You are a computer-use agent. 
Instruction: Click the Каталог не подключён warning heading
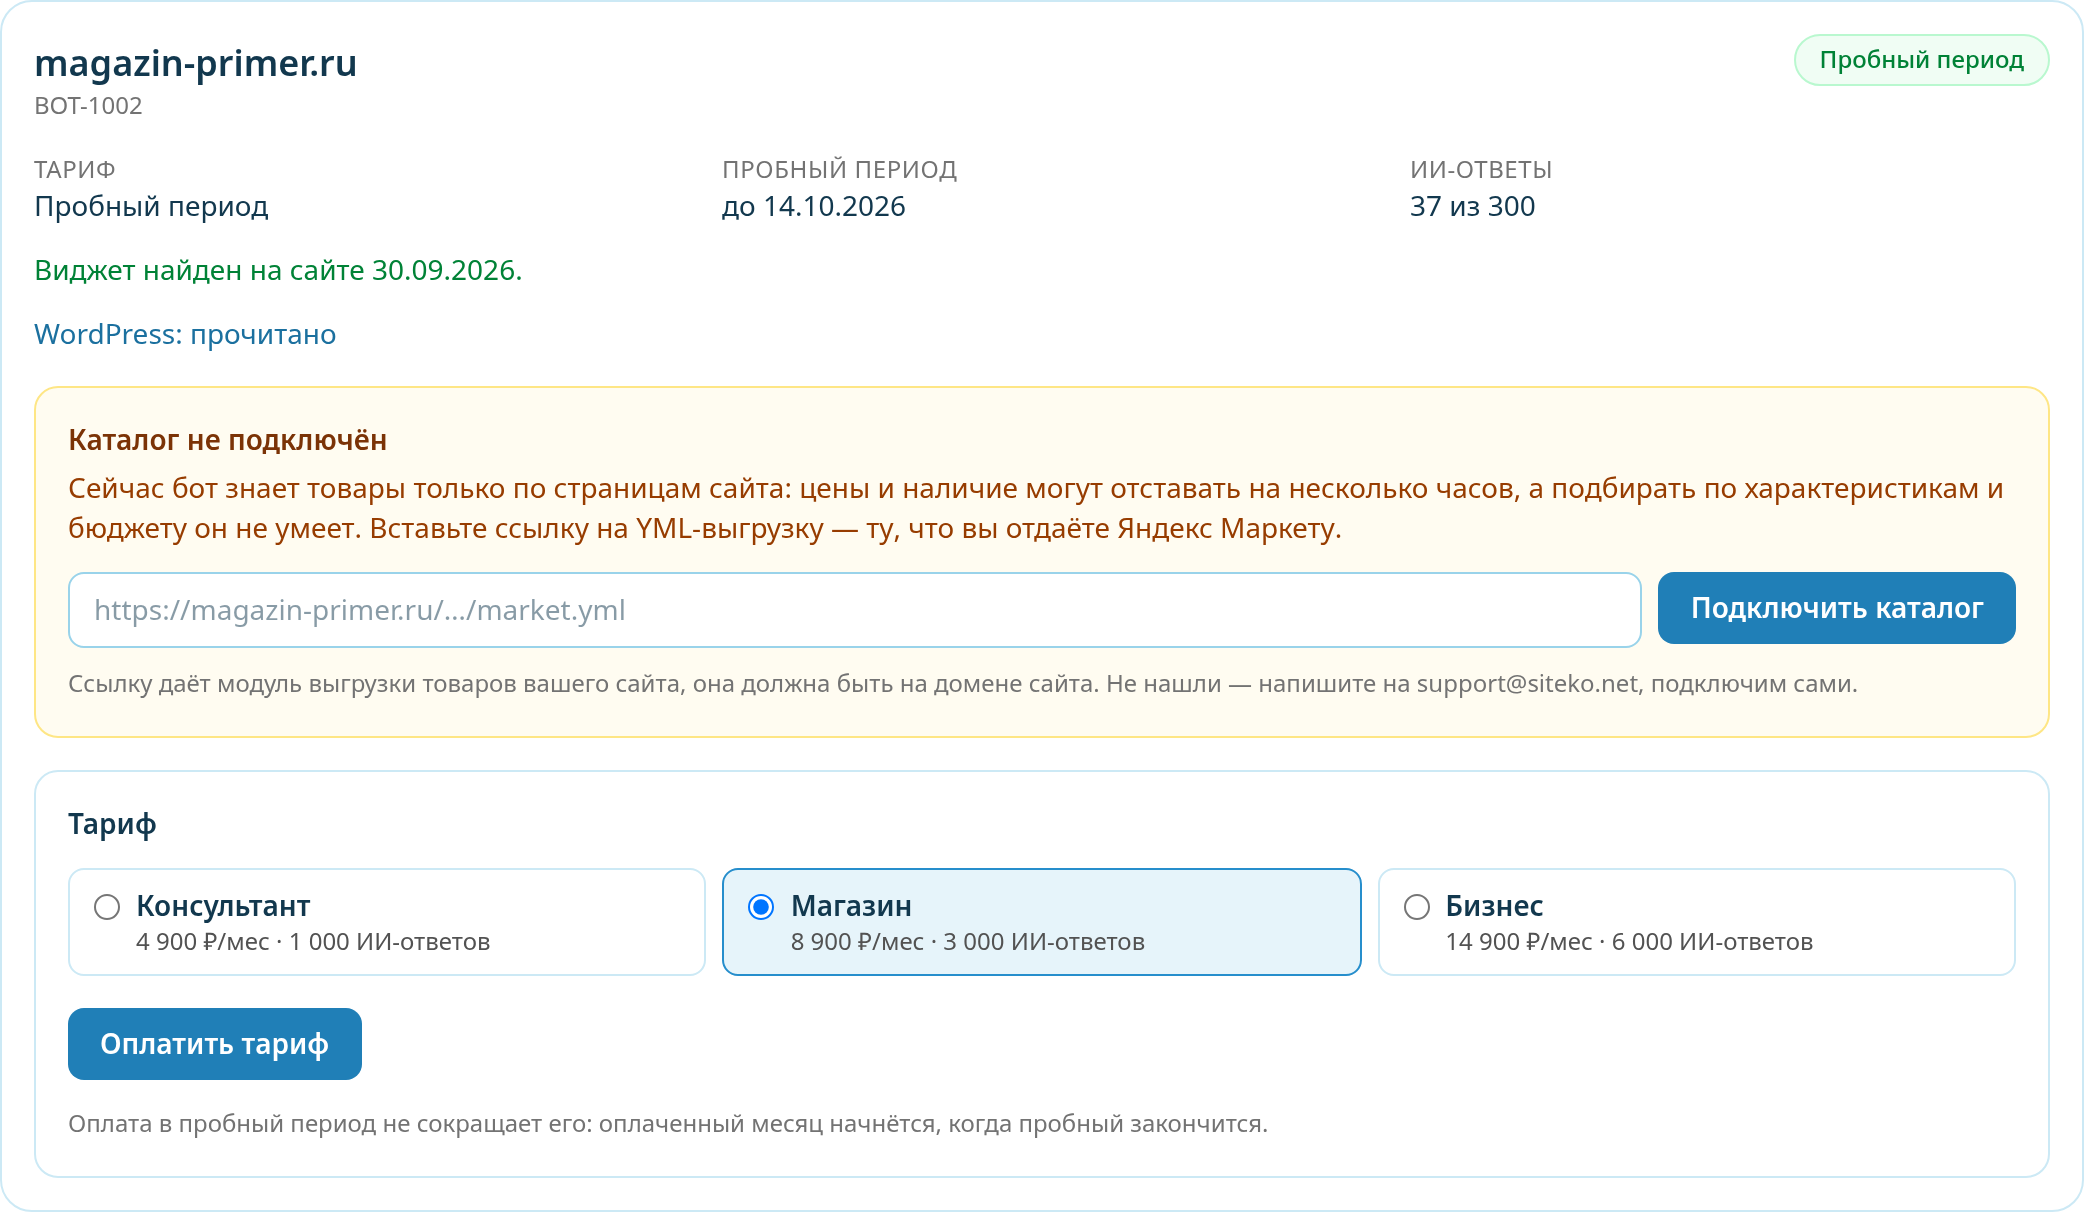pyautogui.click(x=227, y=440)
